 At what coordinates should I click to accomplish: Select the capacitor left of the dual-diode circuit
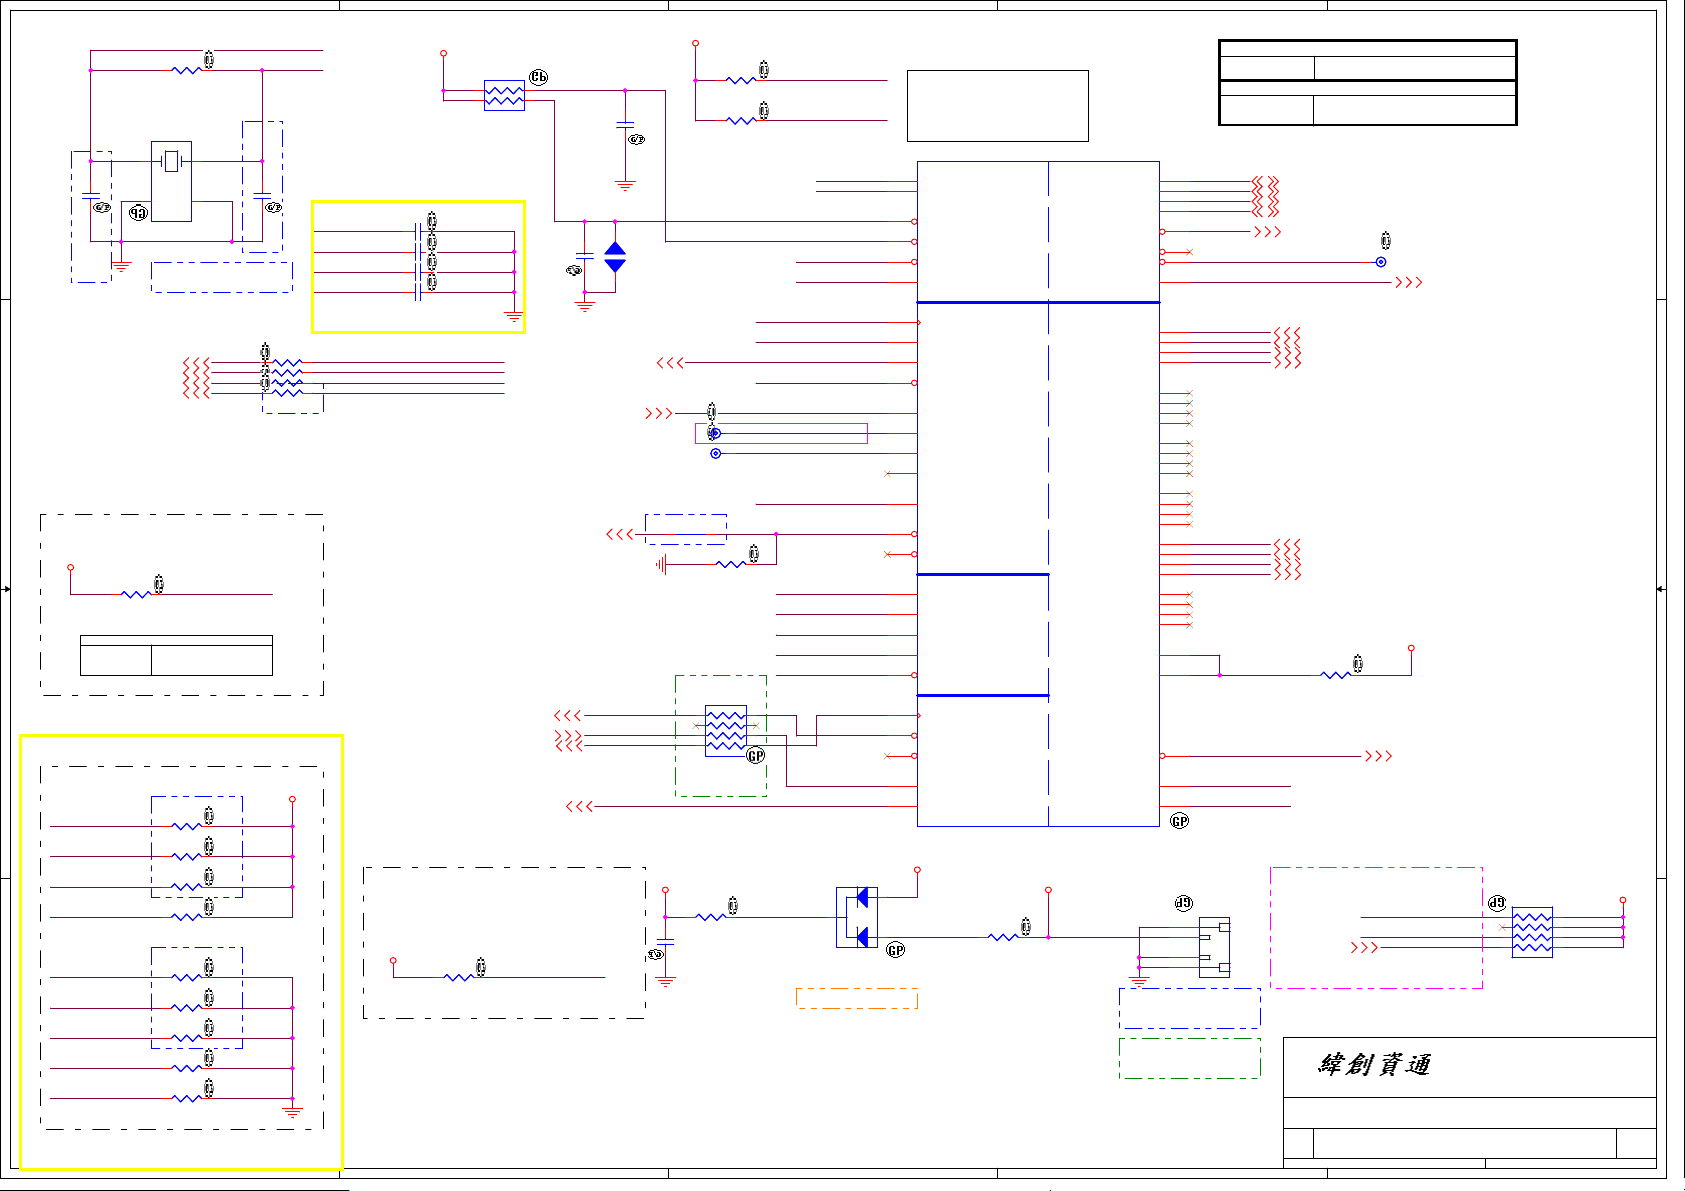coord(665,942)
